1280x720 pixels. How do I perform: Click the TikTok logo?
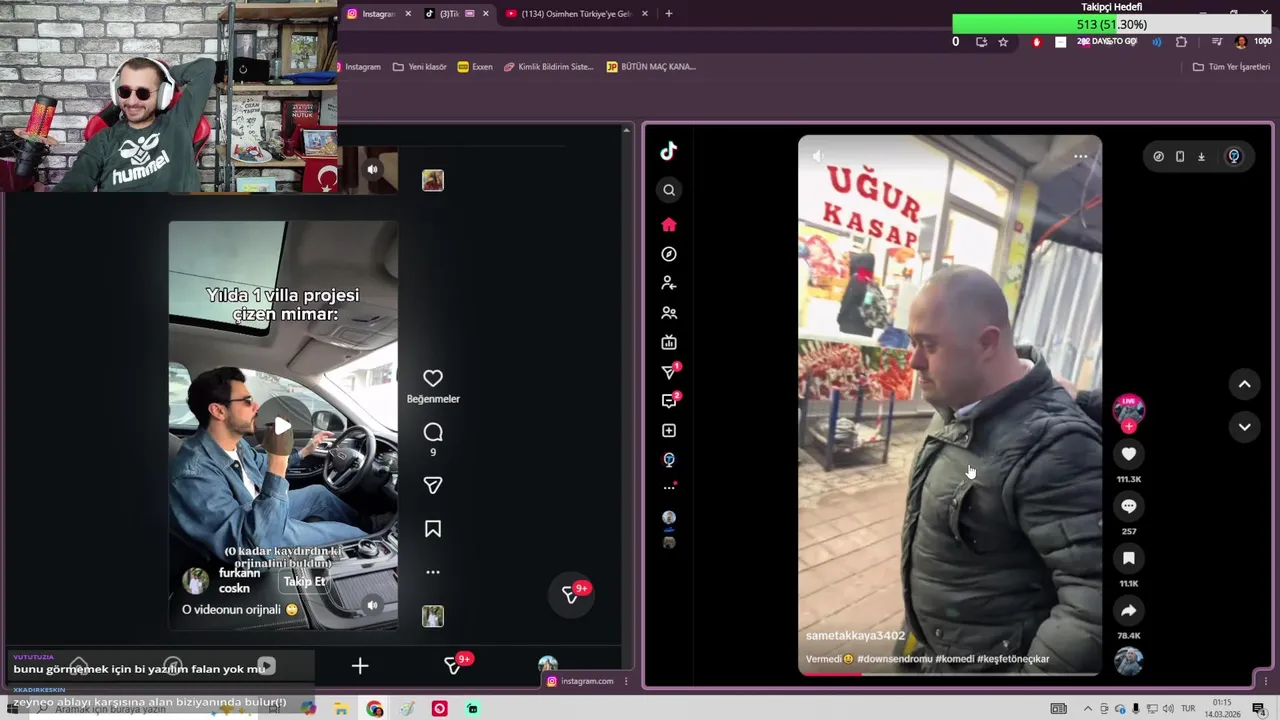point(669,151)
